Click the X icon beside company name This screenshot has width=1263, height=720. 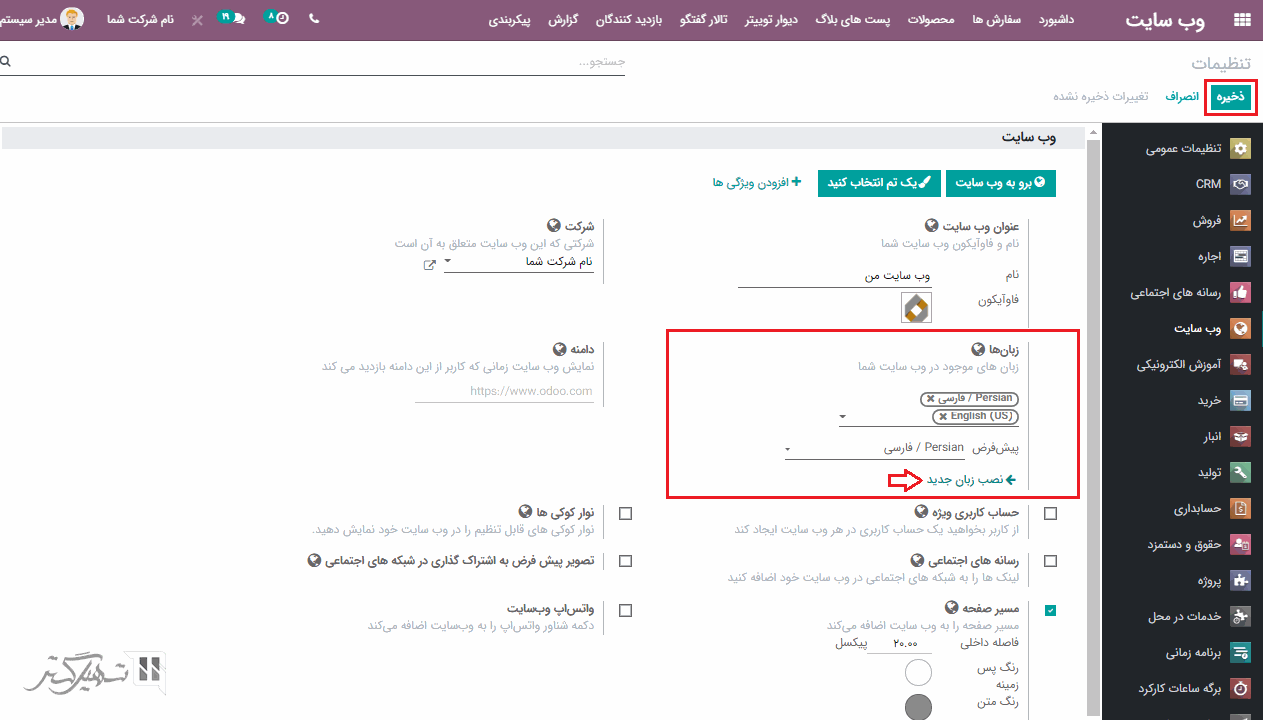click(x=197, y=20)
